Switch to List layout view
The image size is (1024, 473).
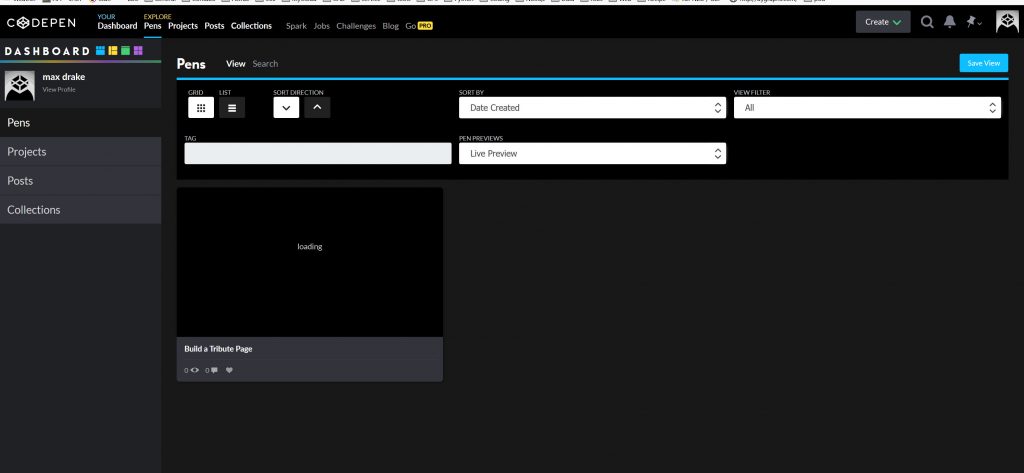pyautogui.click(x=231, y=107)
